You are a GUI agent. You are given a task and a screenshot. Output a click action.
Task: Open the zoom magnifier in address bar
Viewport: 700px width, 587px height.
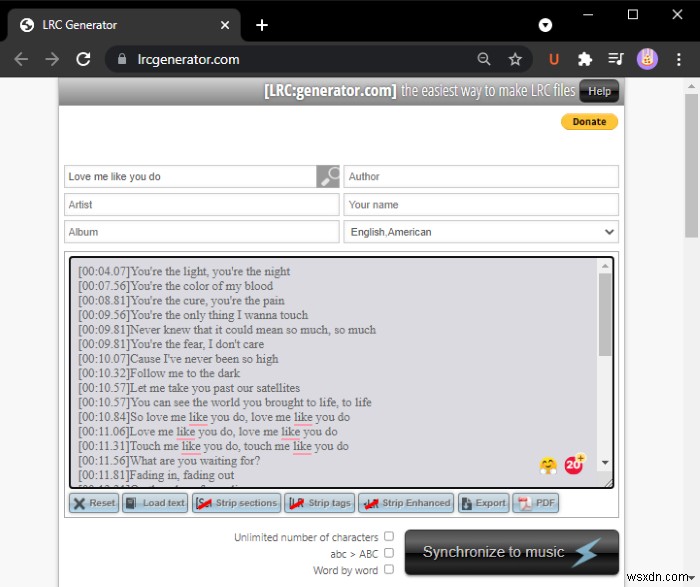pos(484,59)
